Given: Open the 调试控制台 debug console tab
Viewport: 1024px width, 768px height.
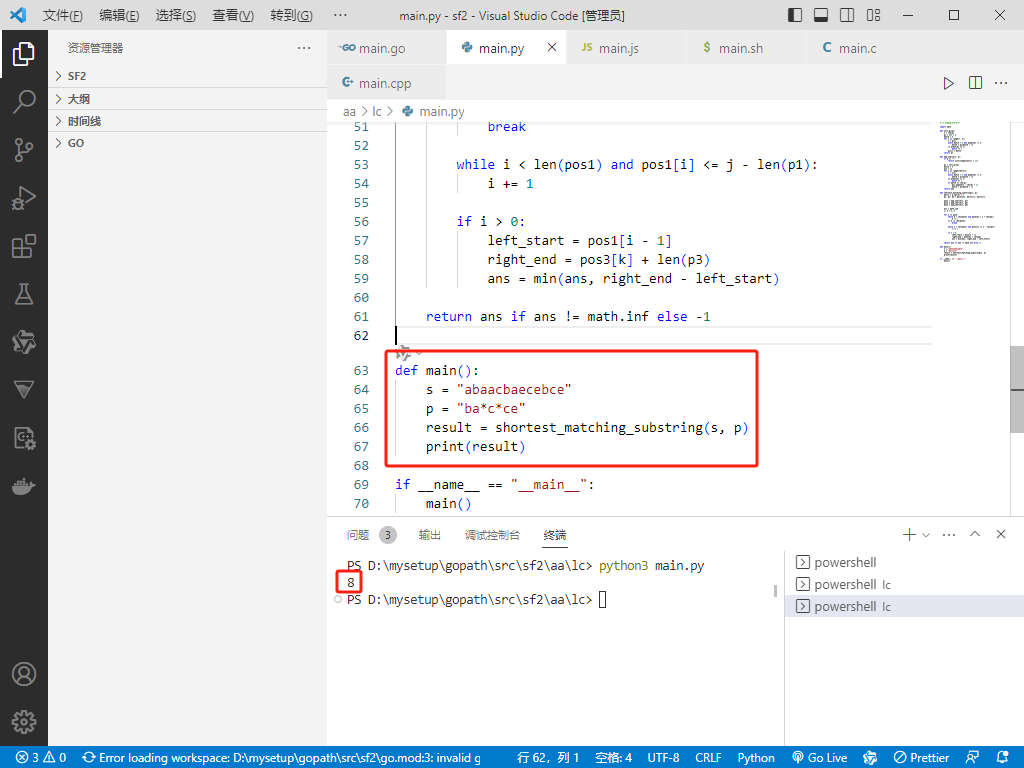Looking at the screenshot, I should (492, 535).
